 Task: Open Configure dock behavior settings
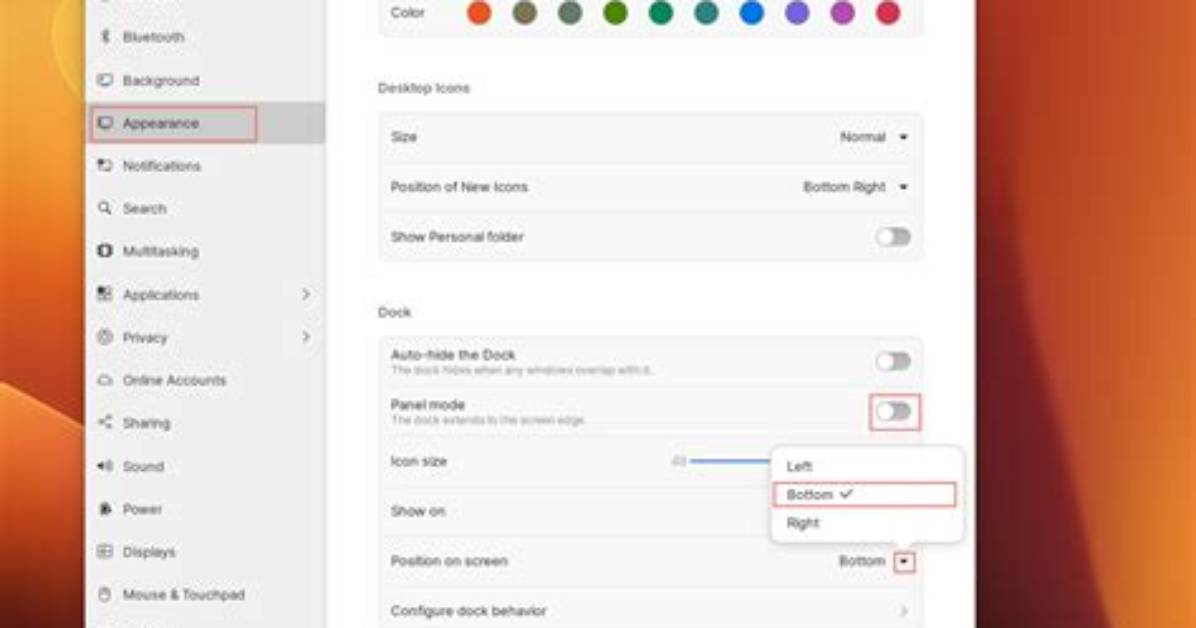click(x=651, y=611)
